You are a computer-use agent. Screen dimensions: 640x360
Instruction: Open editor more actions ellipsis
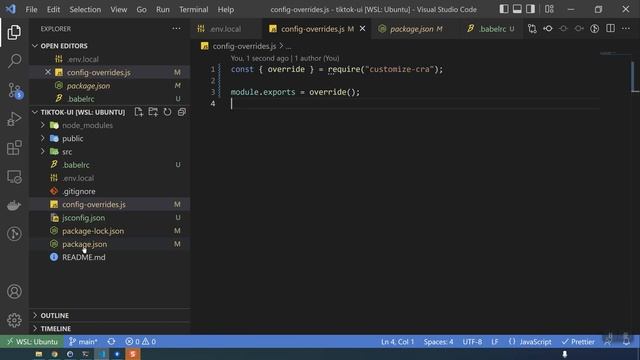click(626, 29)
